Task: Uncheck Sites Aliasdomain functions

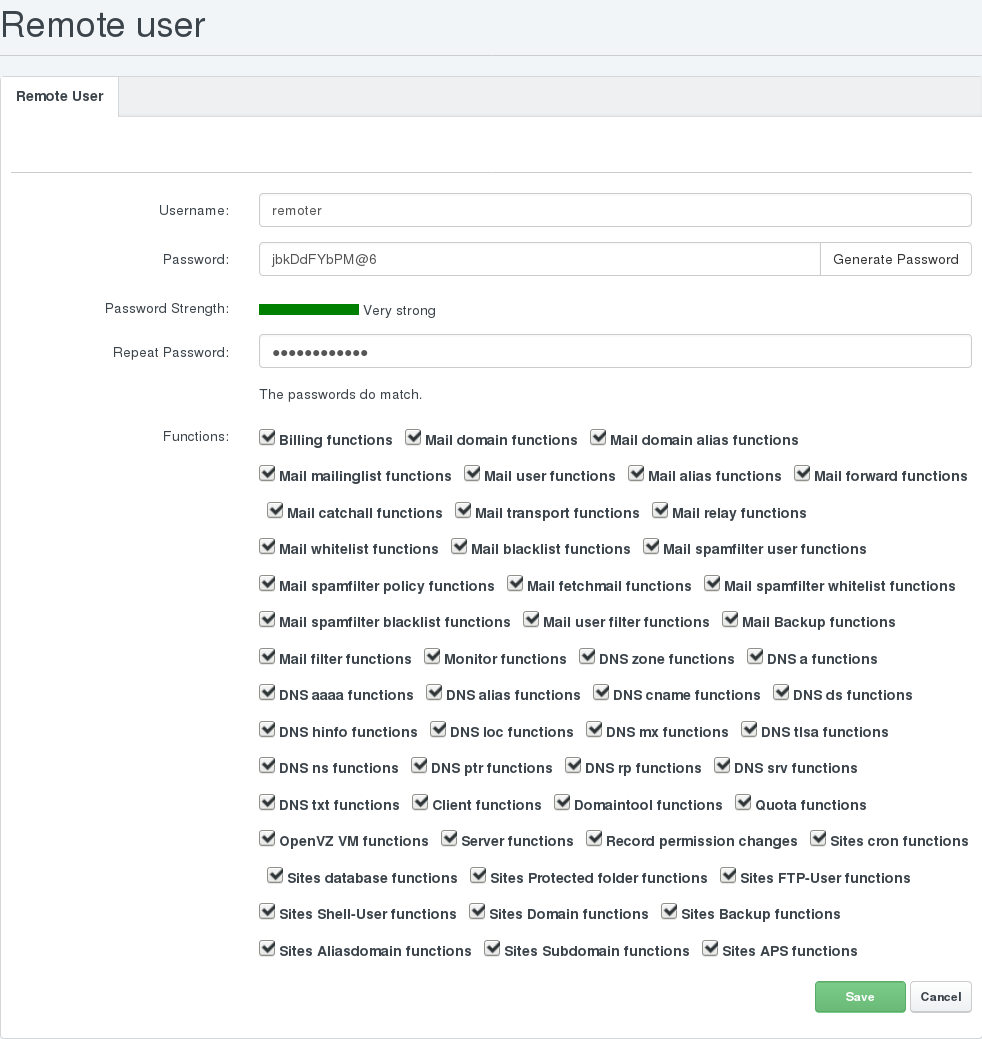Action: pyautogui.click(x=267, y=948)
